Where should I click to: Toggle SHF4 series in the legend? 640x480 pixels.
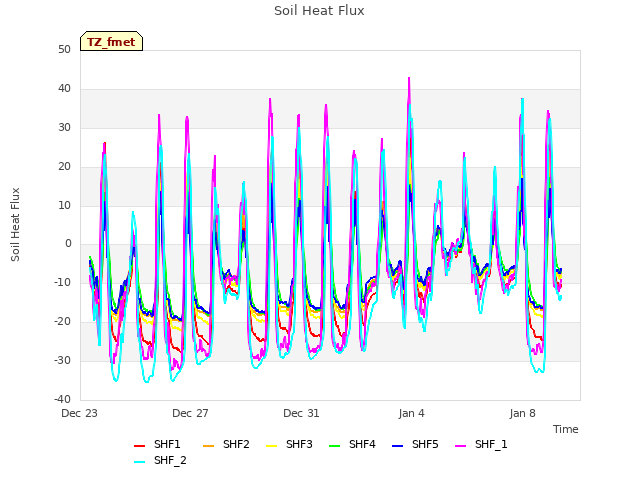[352, 444]
